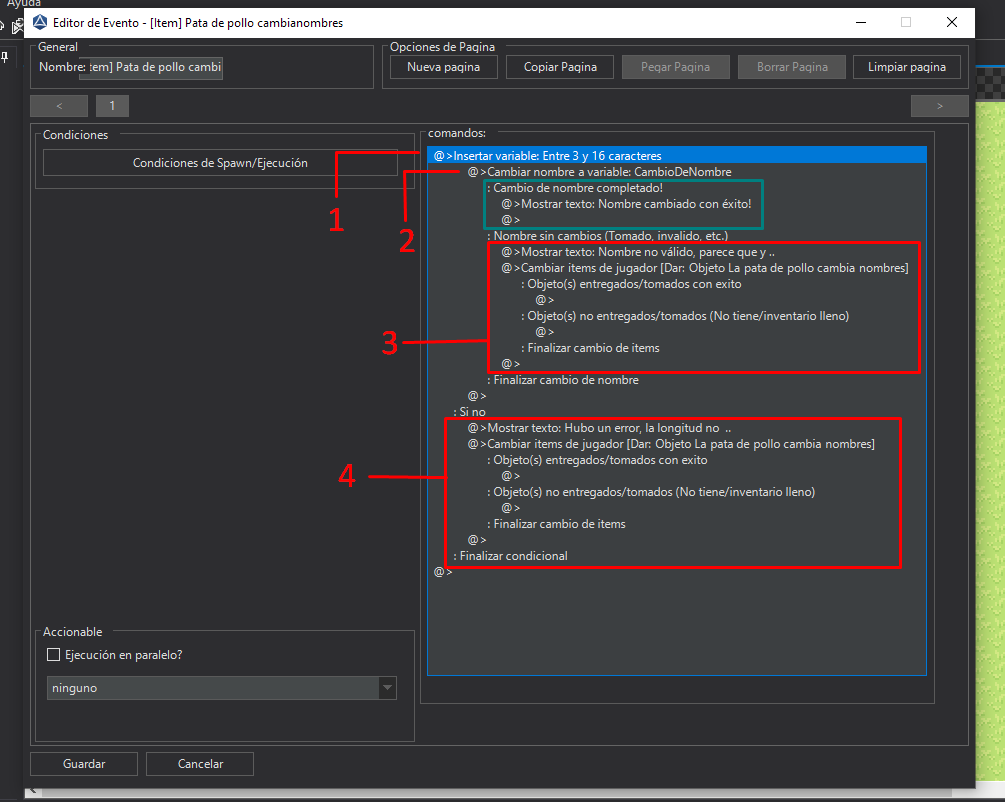Select line Cambio de nombre completado!
Image resolution: width=1005 pixels, height=802 pixels.
tap(575, 188)
